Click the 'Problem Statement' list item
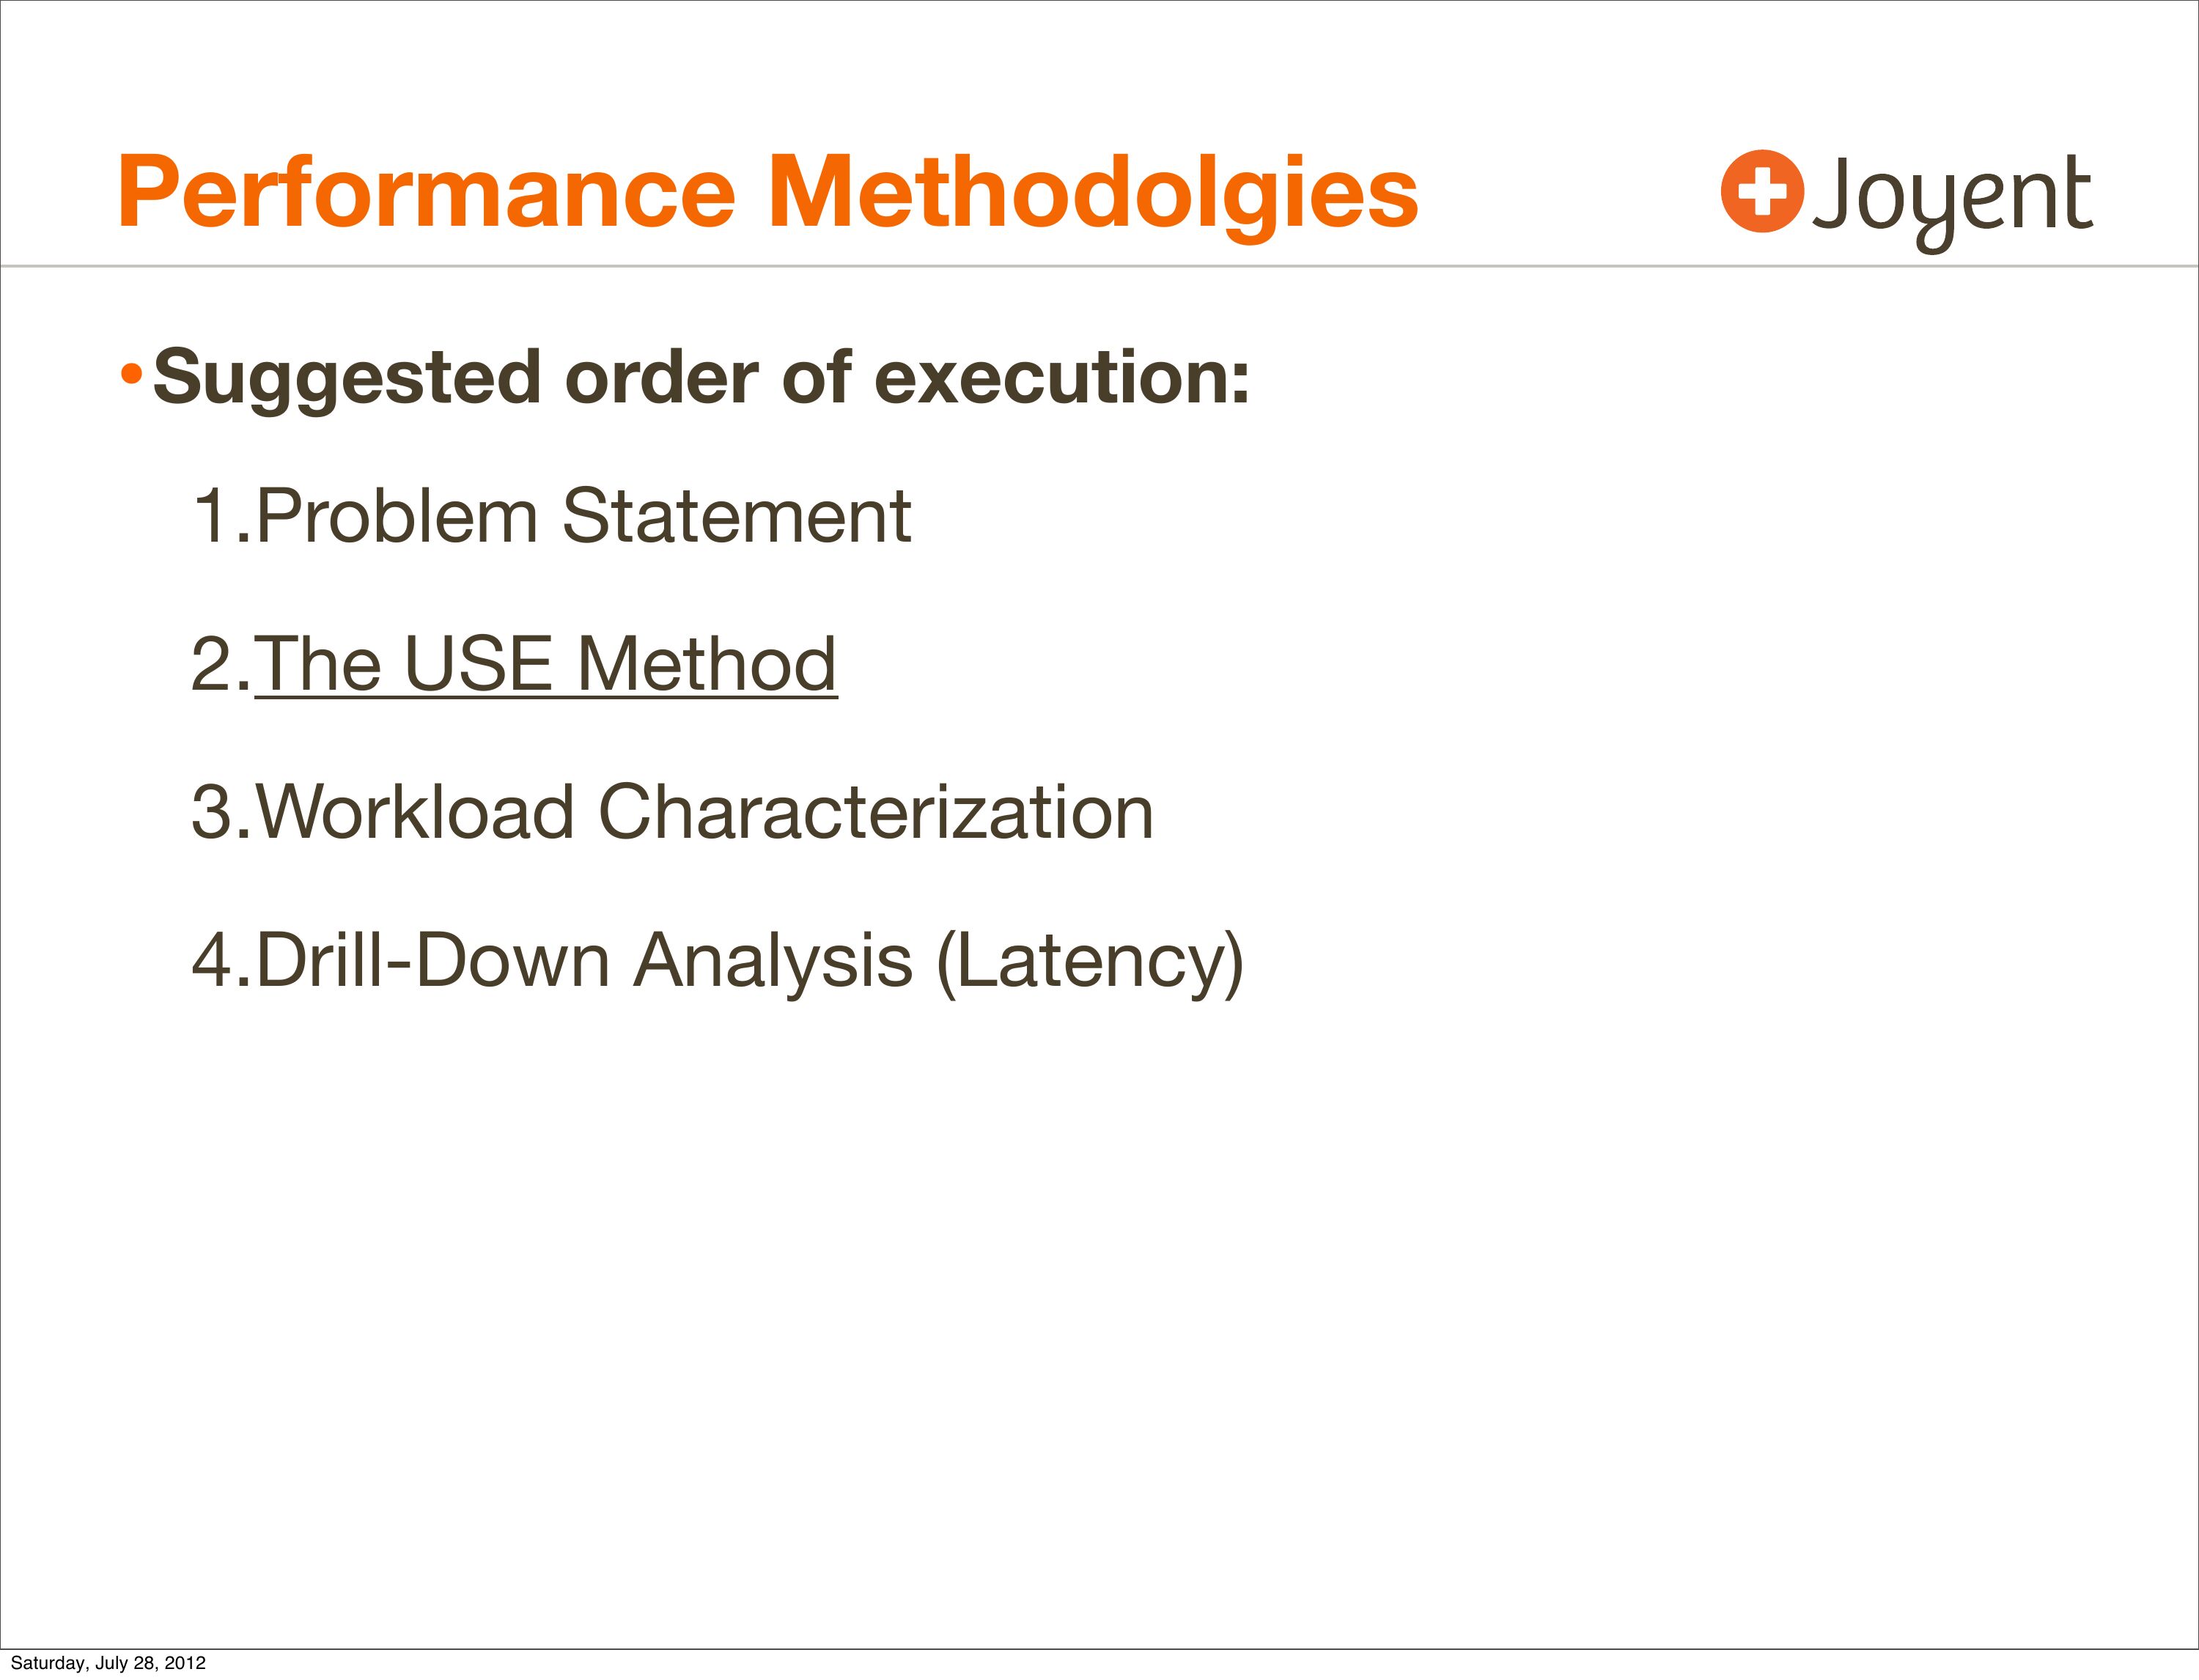Image resolution: width=2199 pixels, height=1680 pixels. (x=583, y=516)
